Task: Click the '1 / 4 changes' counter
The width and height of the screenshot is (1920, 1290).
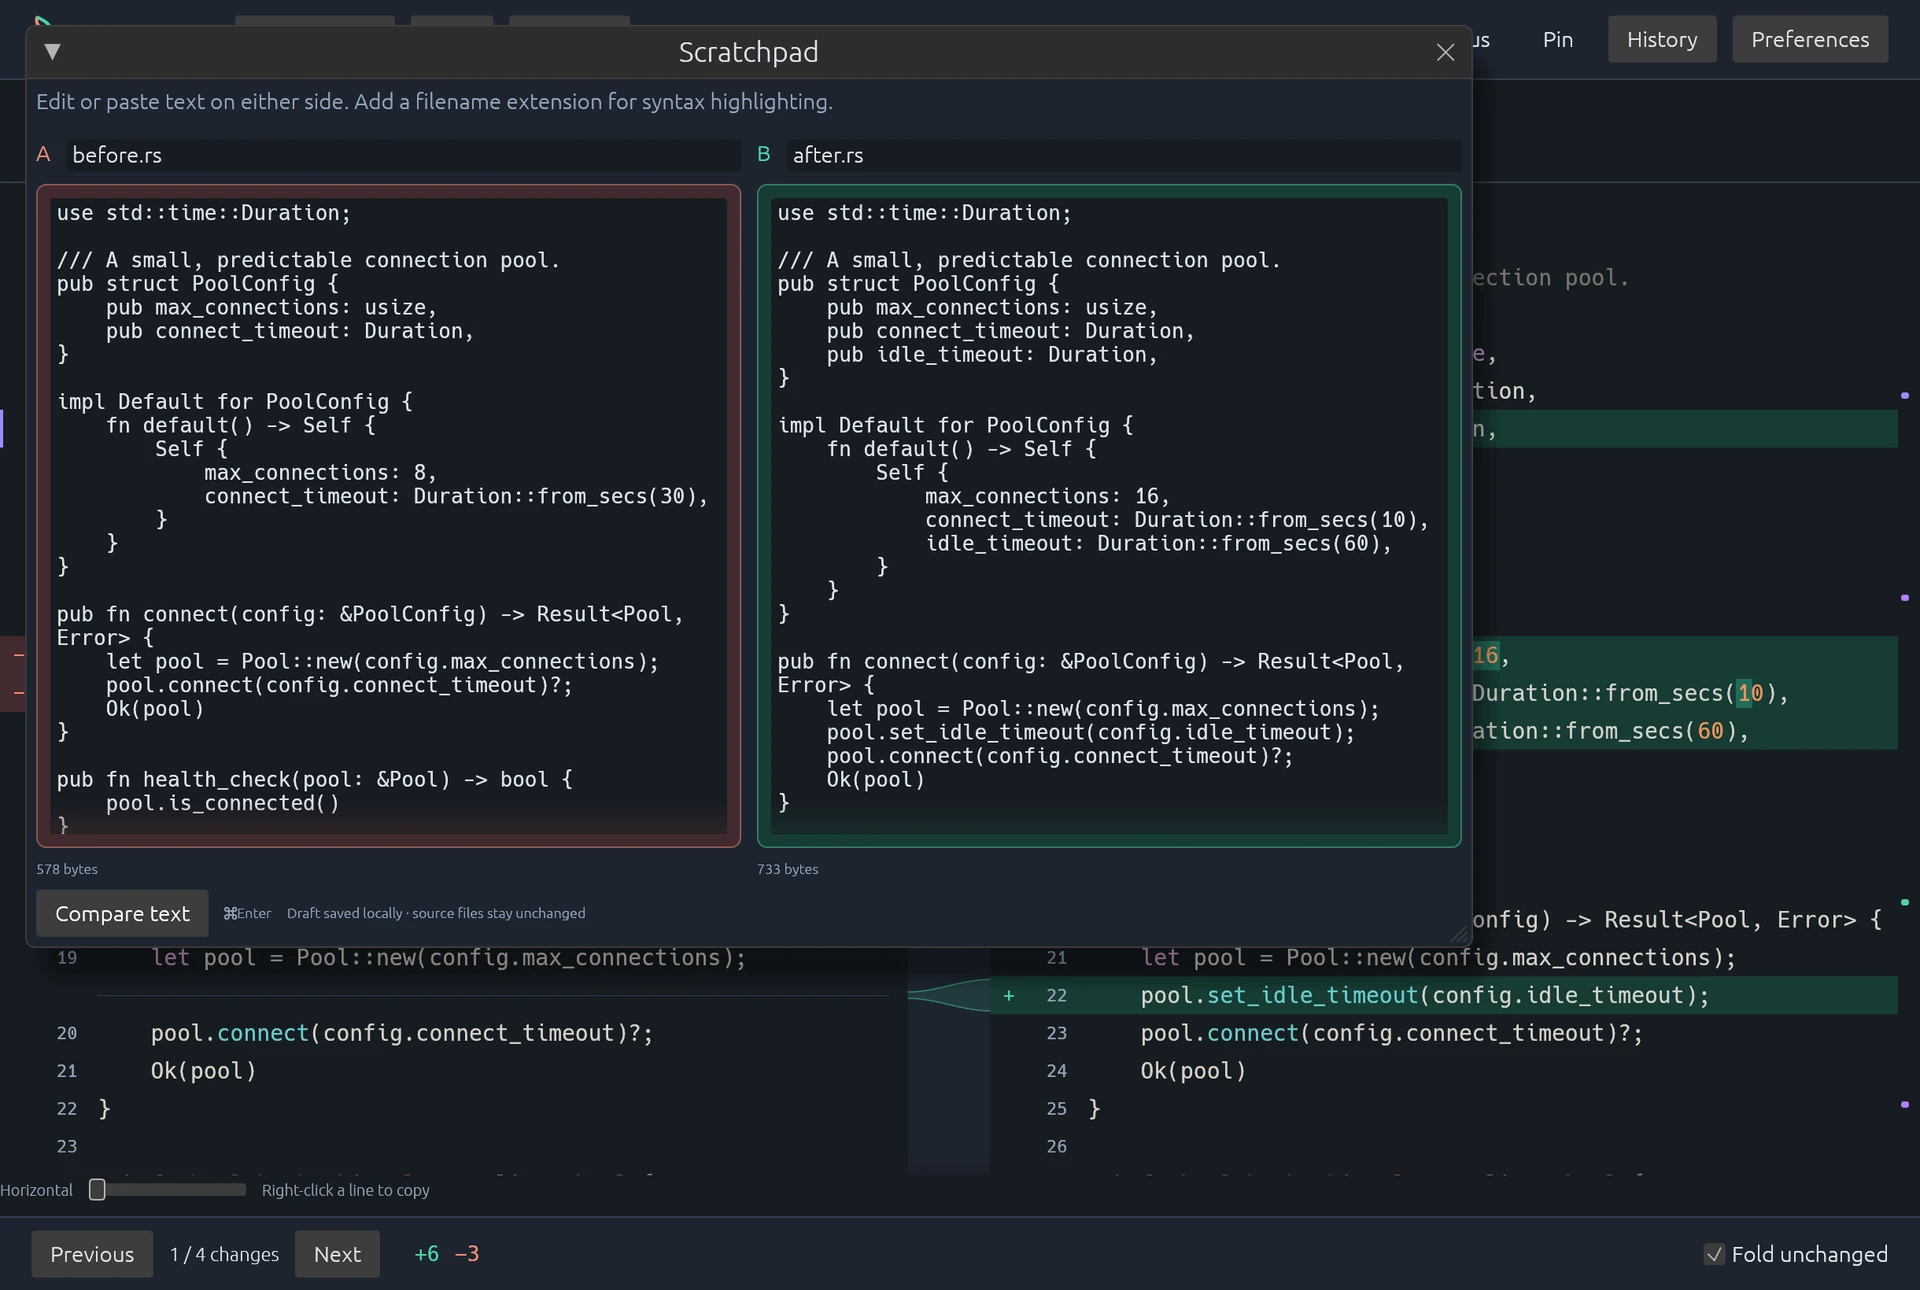Action: tap(224, 1254)
